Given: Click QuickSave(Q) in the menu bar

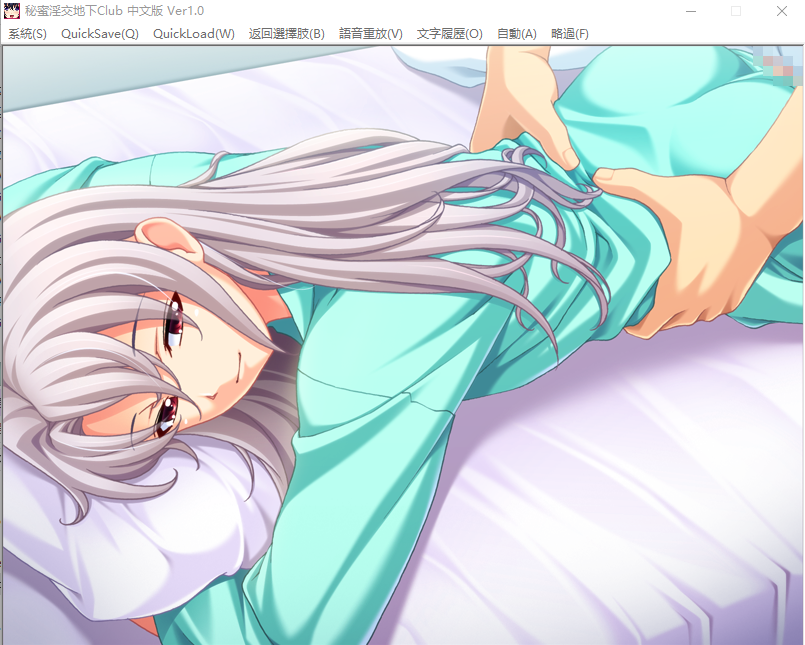Looking at the screenshot, I should point(100,34).
